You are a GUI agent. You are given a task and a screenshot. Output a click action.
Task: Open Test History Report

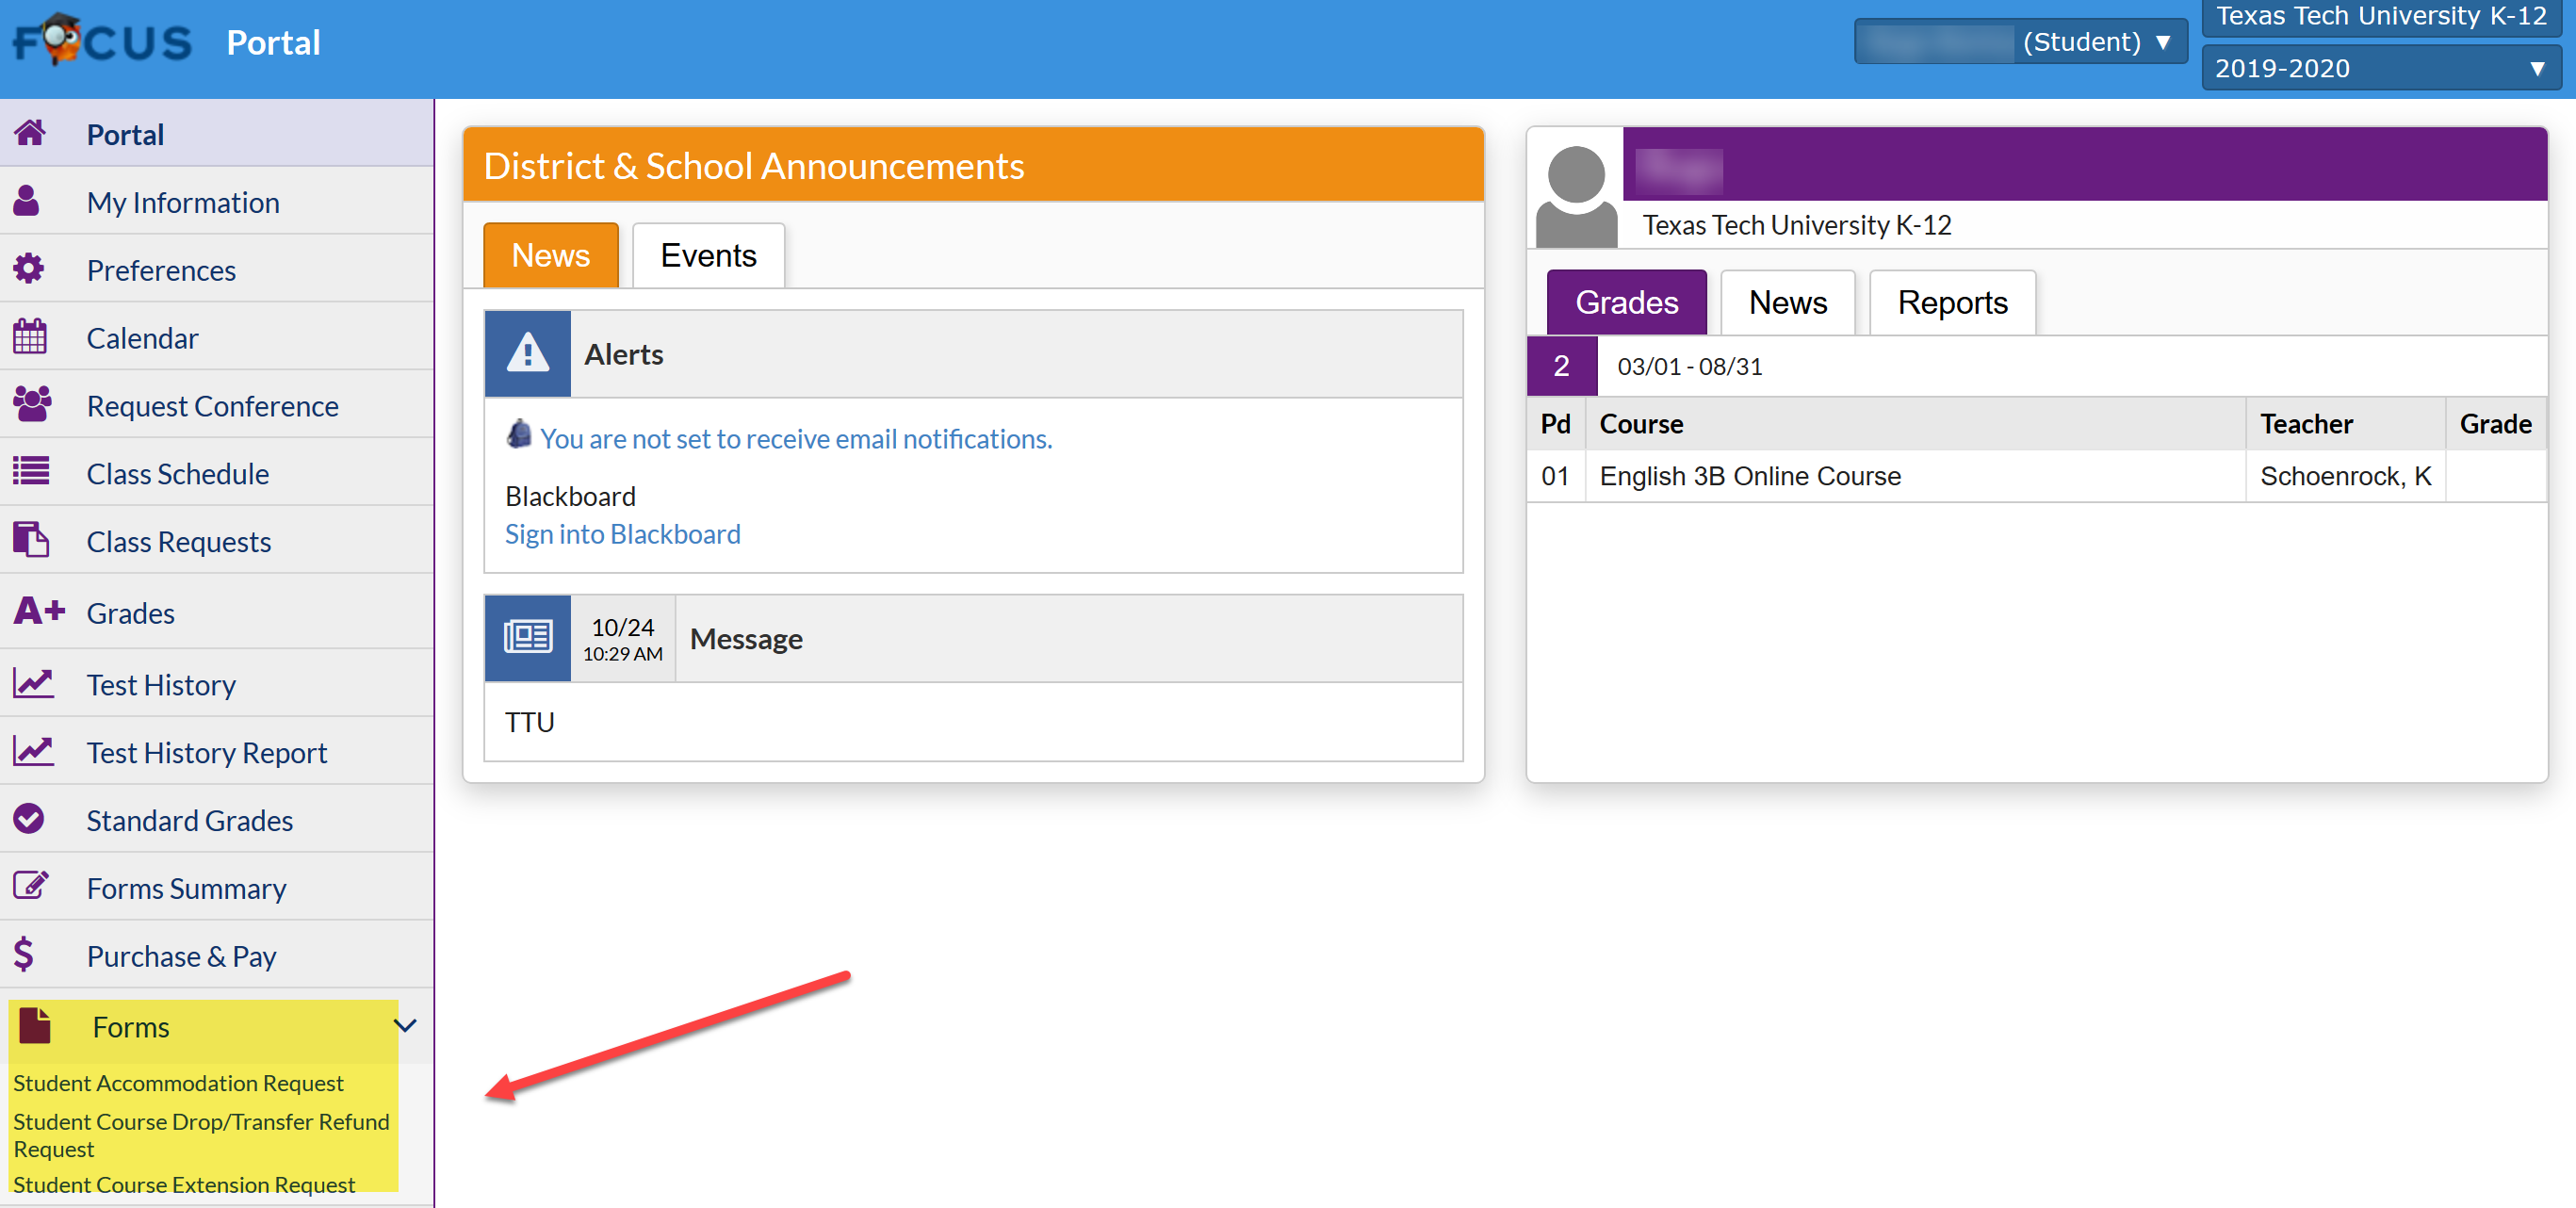pyautogui.click(x=217, y=752)
